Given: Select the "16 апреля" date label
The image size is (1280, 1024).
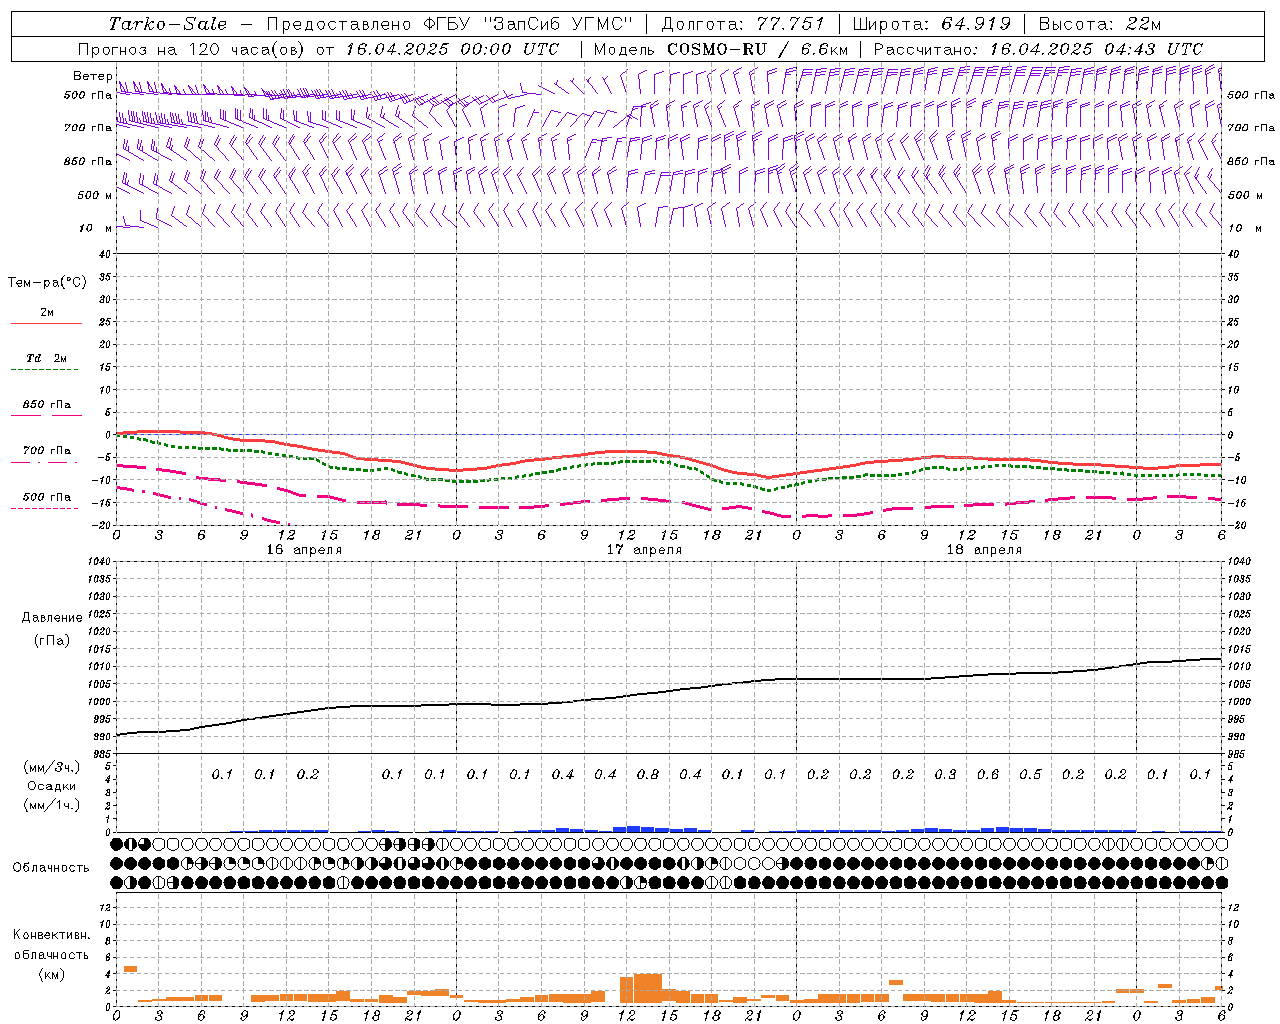Looking at the screenshot, I should coord(304,550).
